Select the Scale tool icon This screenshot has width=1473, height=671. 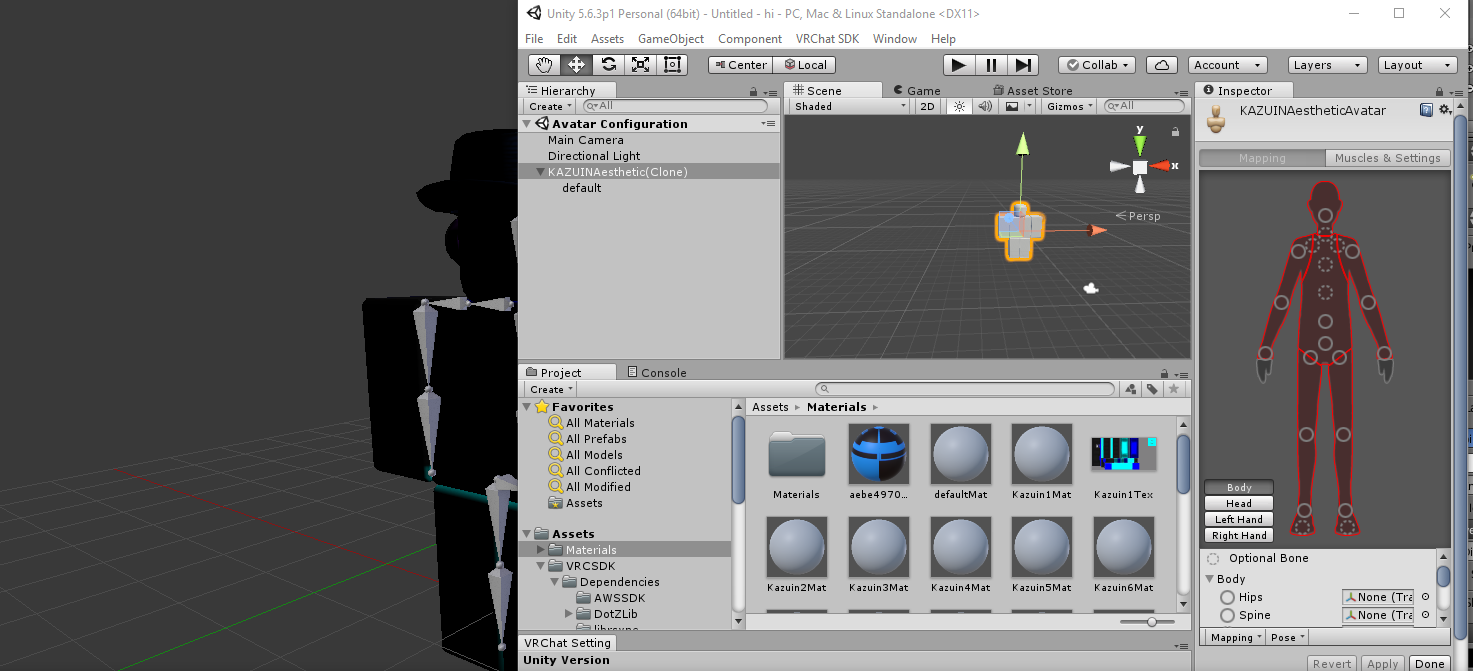click(x=640, y=65)
